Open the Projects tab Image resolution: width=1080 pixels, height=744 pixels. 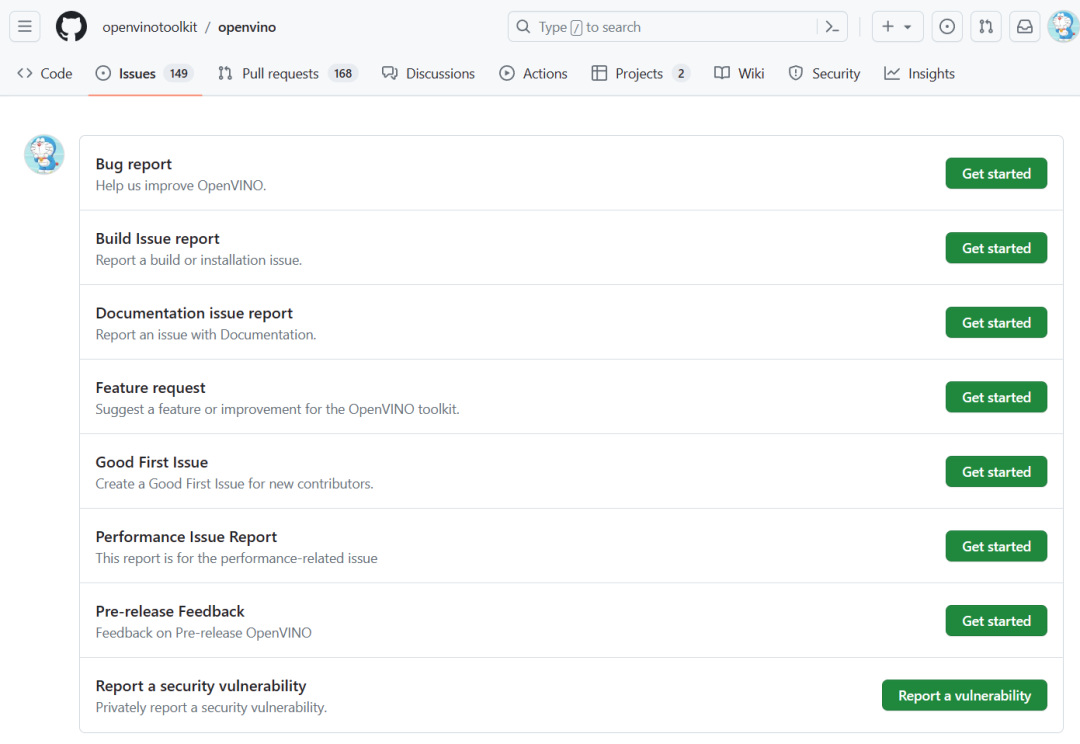[x=641, y=74]
